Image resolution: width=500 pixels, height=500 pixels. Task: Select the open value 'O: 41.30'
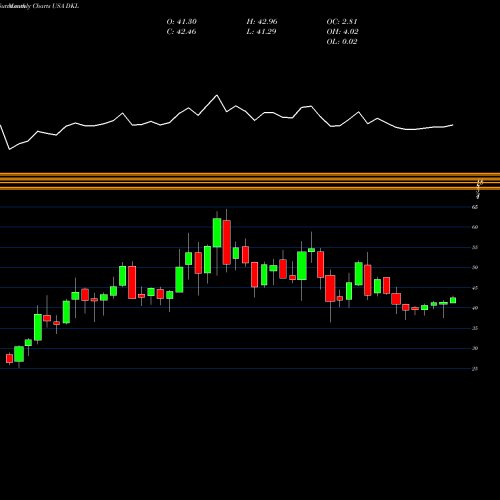point(182,22)
